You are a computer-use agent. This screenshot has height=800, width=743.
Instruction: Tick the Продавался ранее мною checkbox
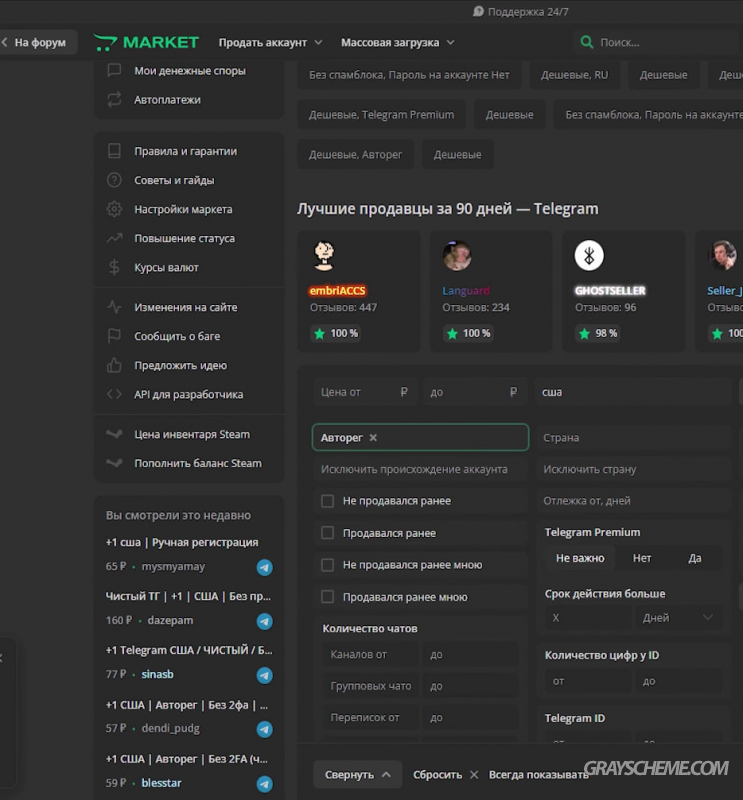[x=328, y=597]
